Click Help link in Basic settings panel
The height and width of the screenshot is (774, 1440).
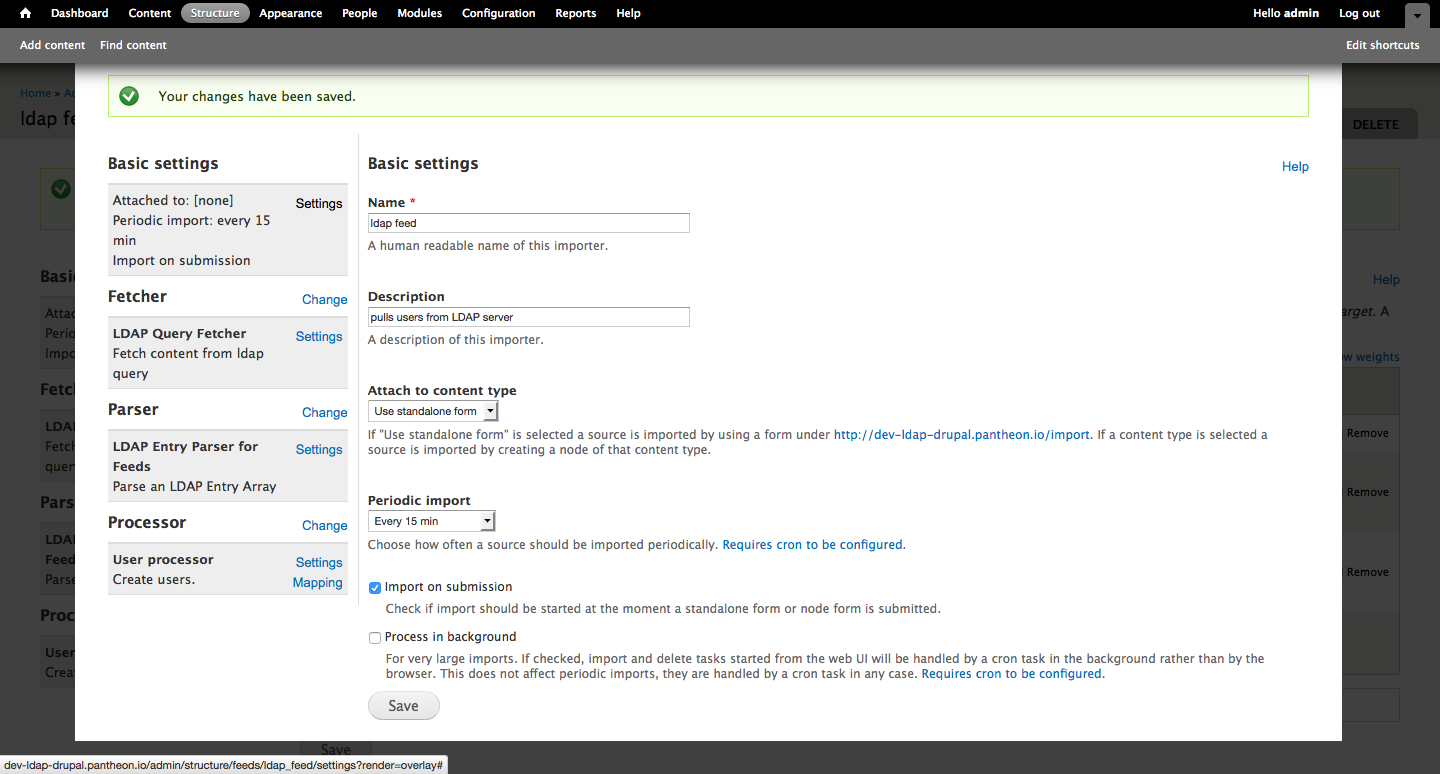(1295, 166)
